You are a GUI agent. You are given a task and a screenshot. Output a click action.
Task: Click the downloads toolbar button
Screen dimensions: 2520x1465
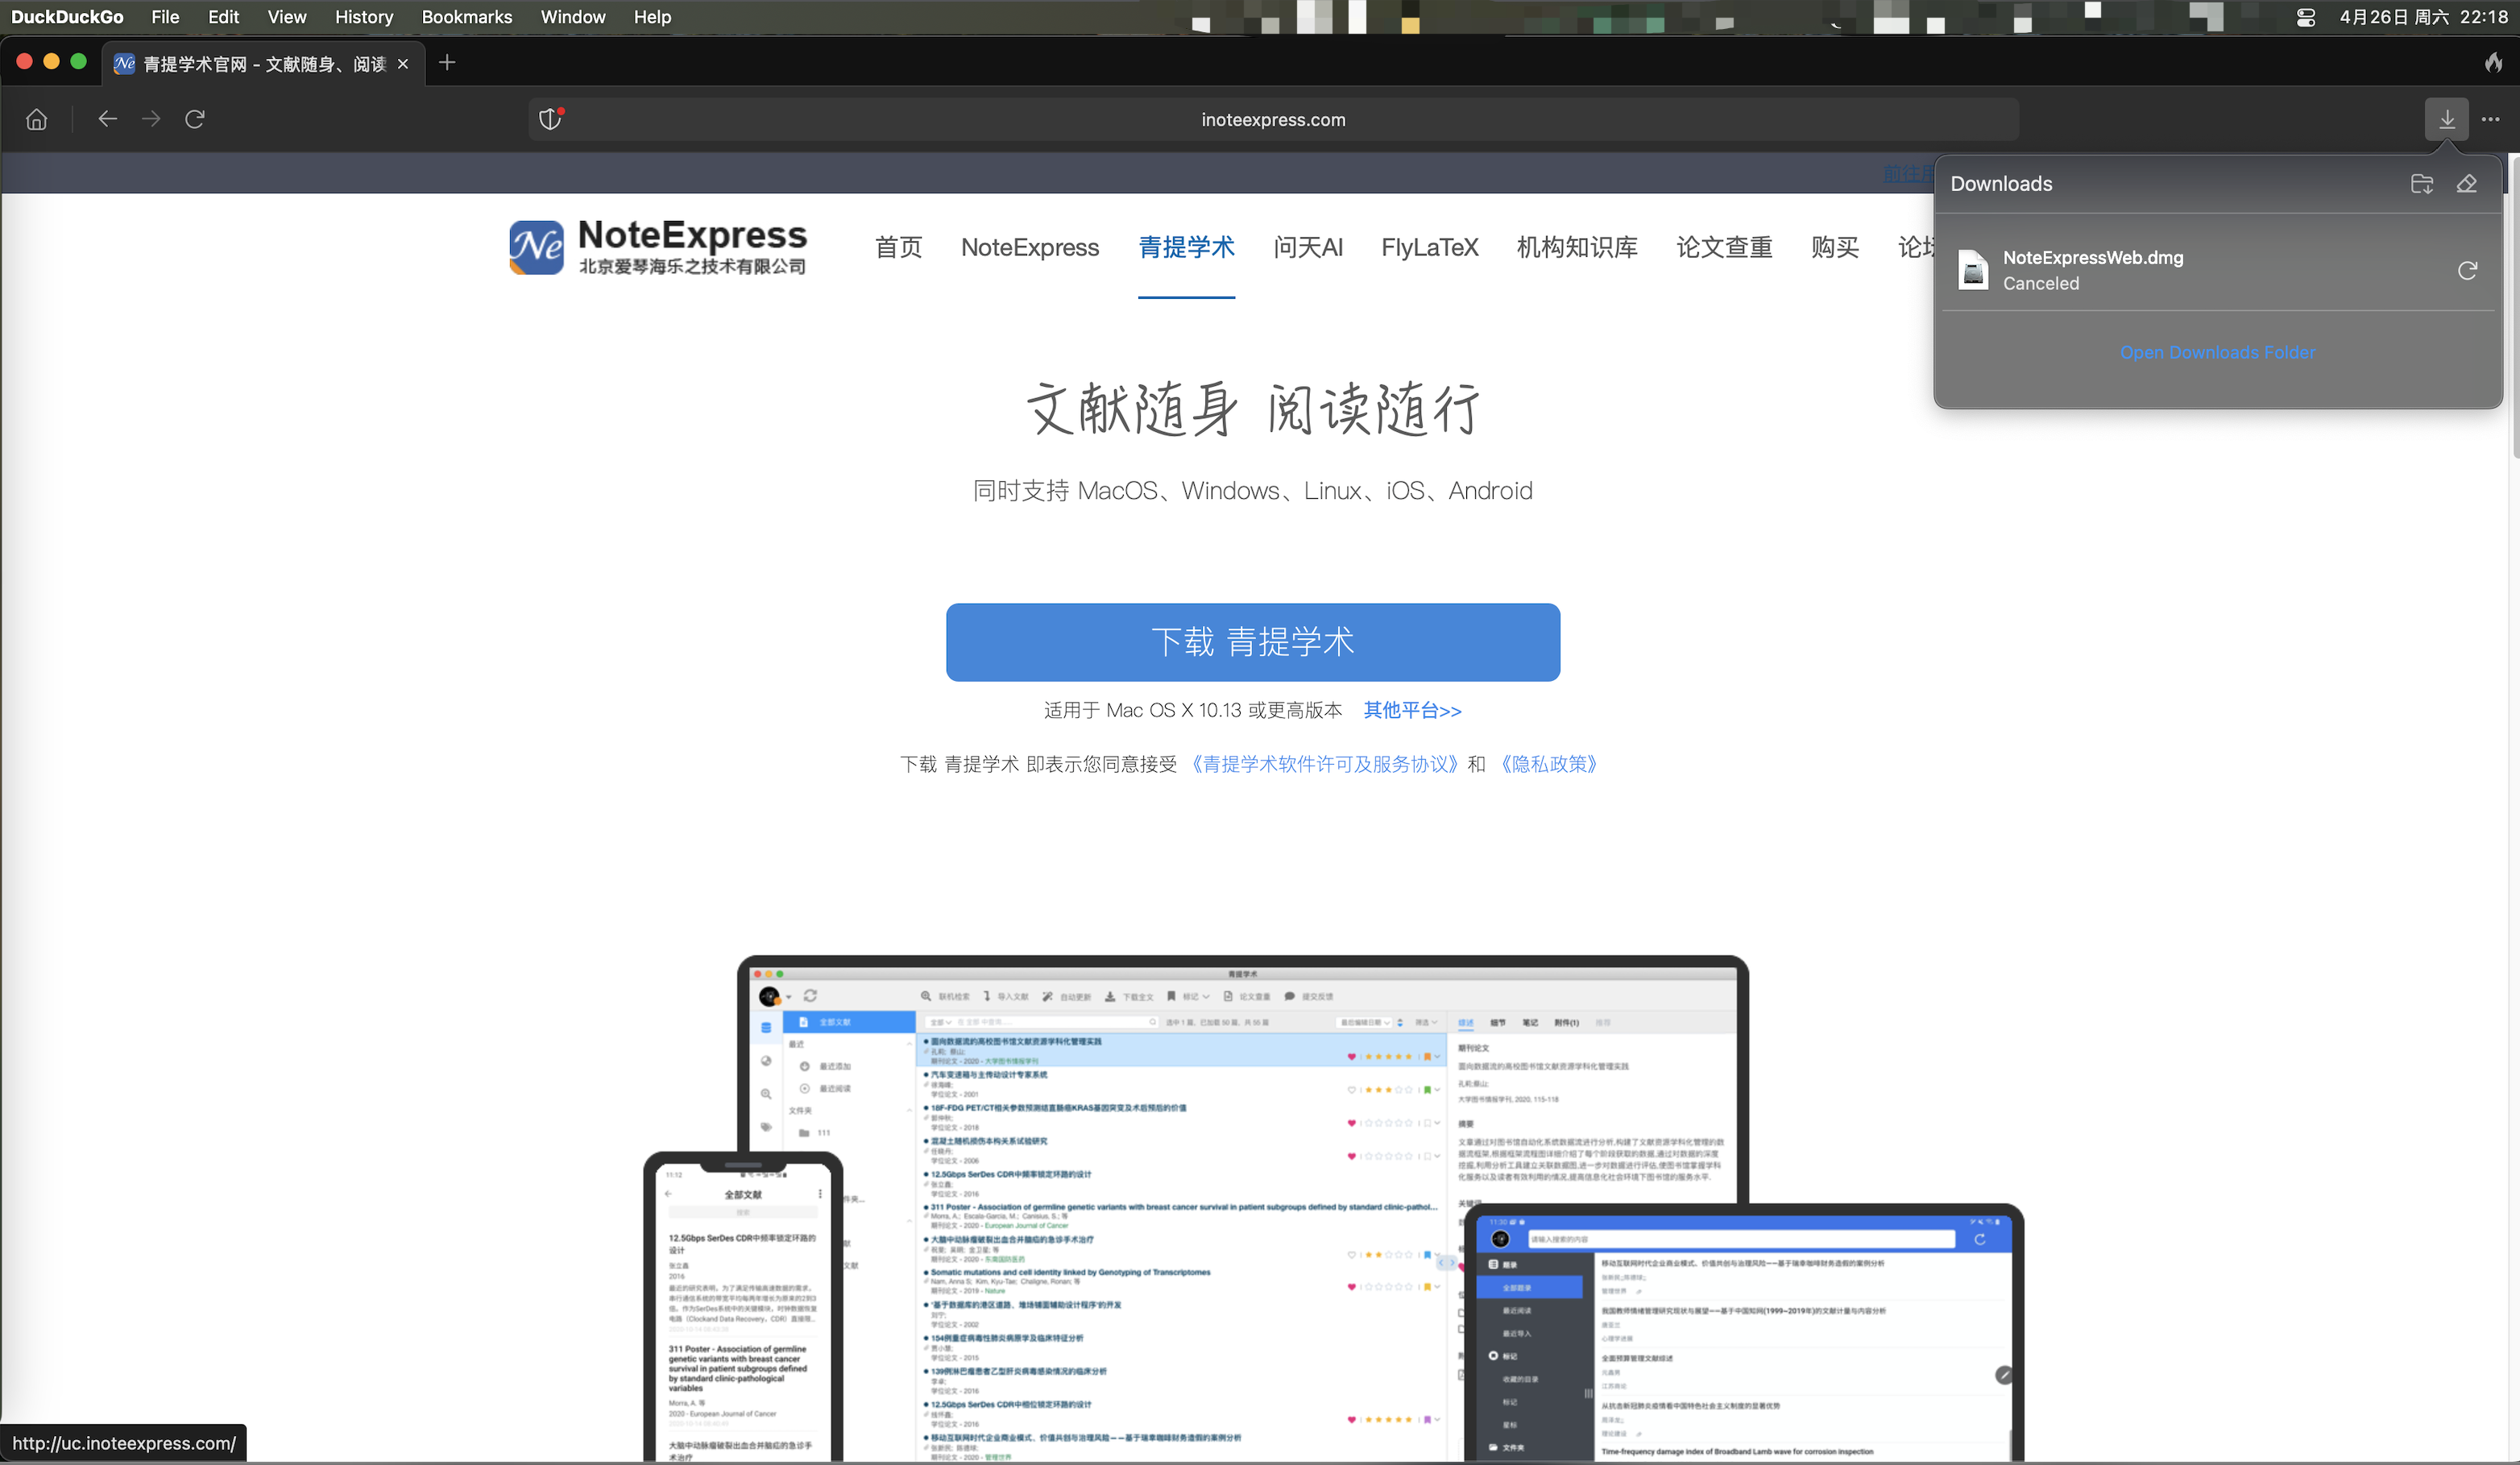(x=2446, y=119)
